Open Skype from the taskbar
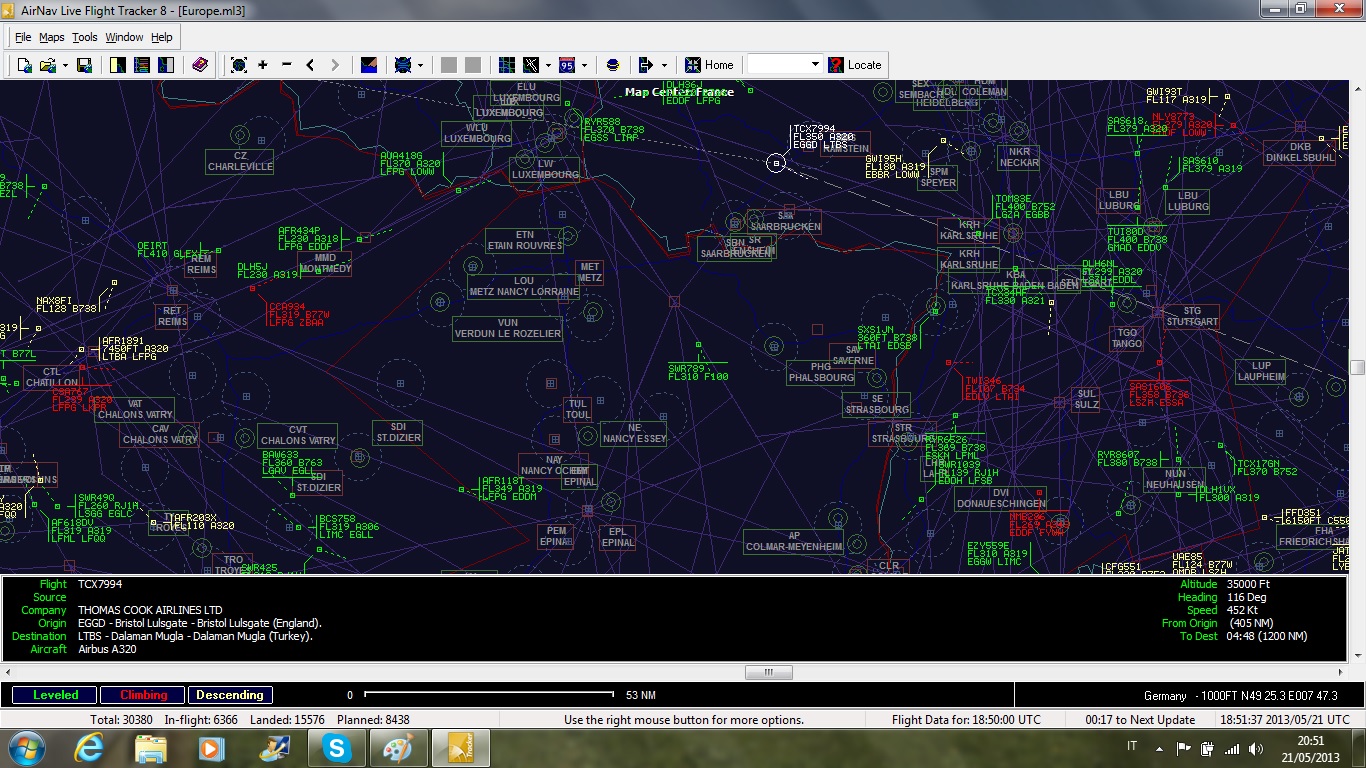 (x=336, y=748)
